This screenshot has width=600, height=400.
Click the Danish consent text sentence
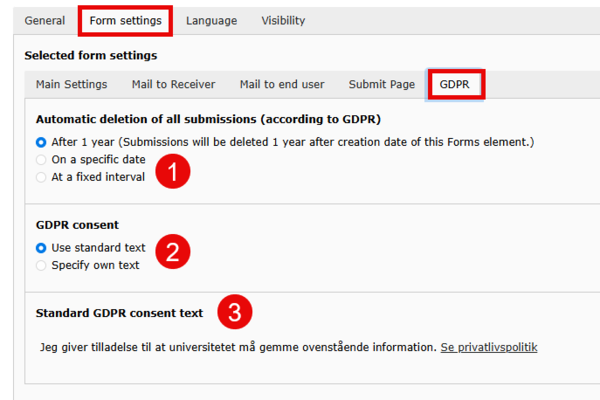pyautogui.click(x=238, y=348)
